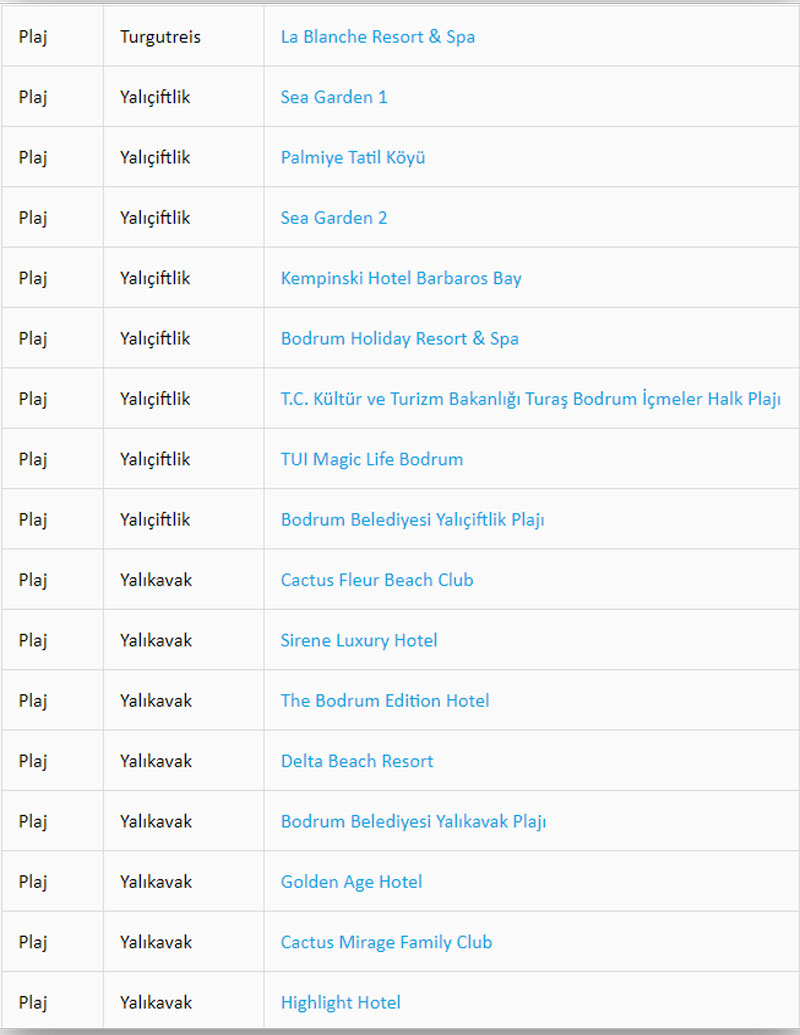
Task: Click the Golden Age Hotel link
Action: (x=351, y=882)
